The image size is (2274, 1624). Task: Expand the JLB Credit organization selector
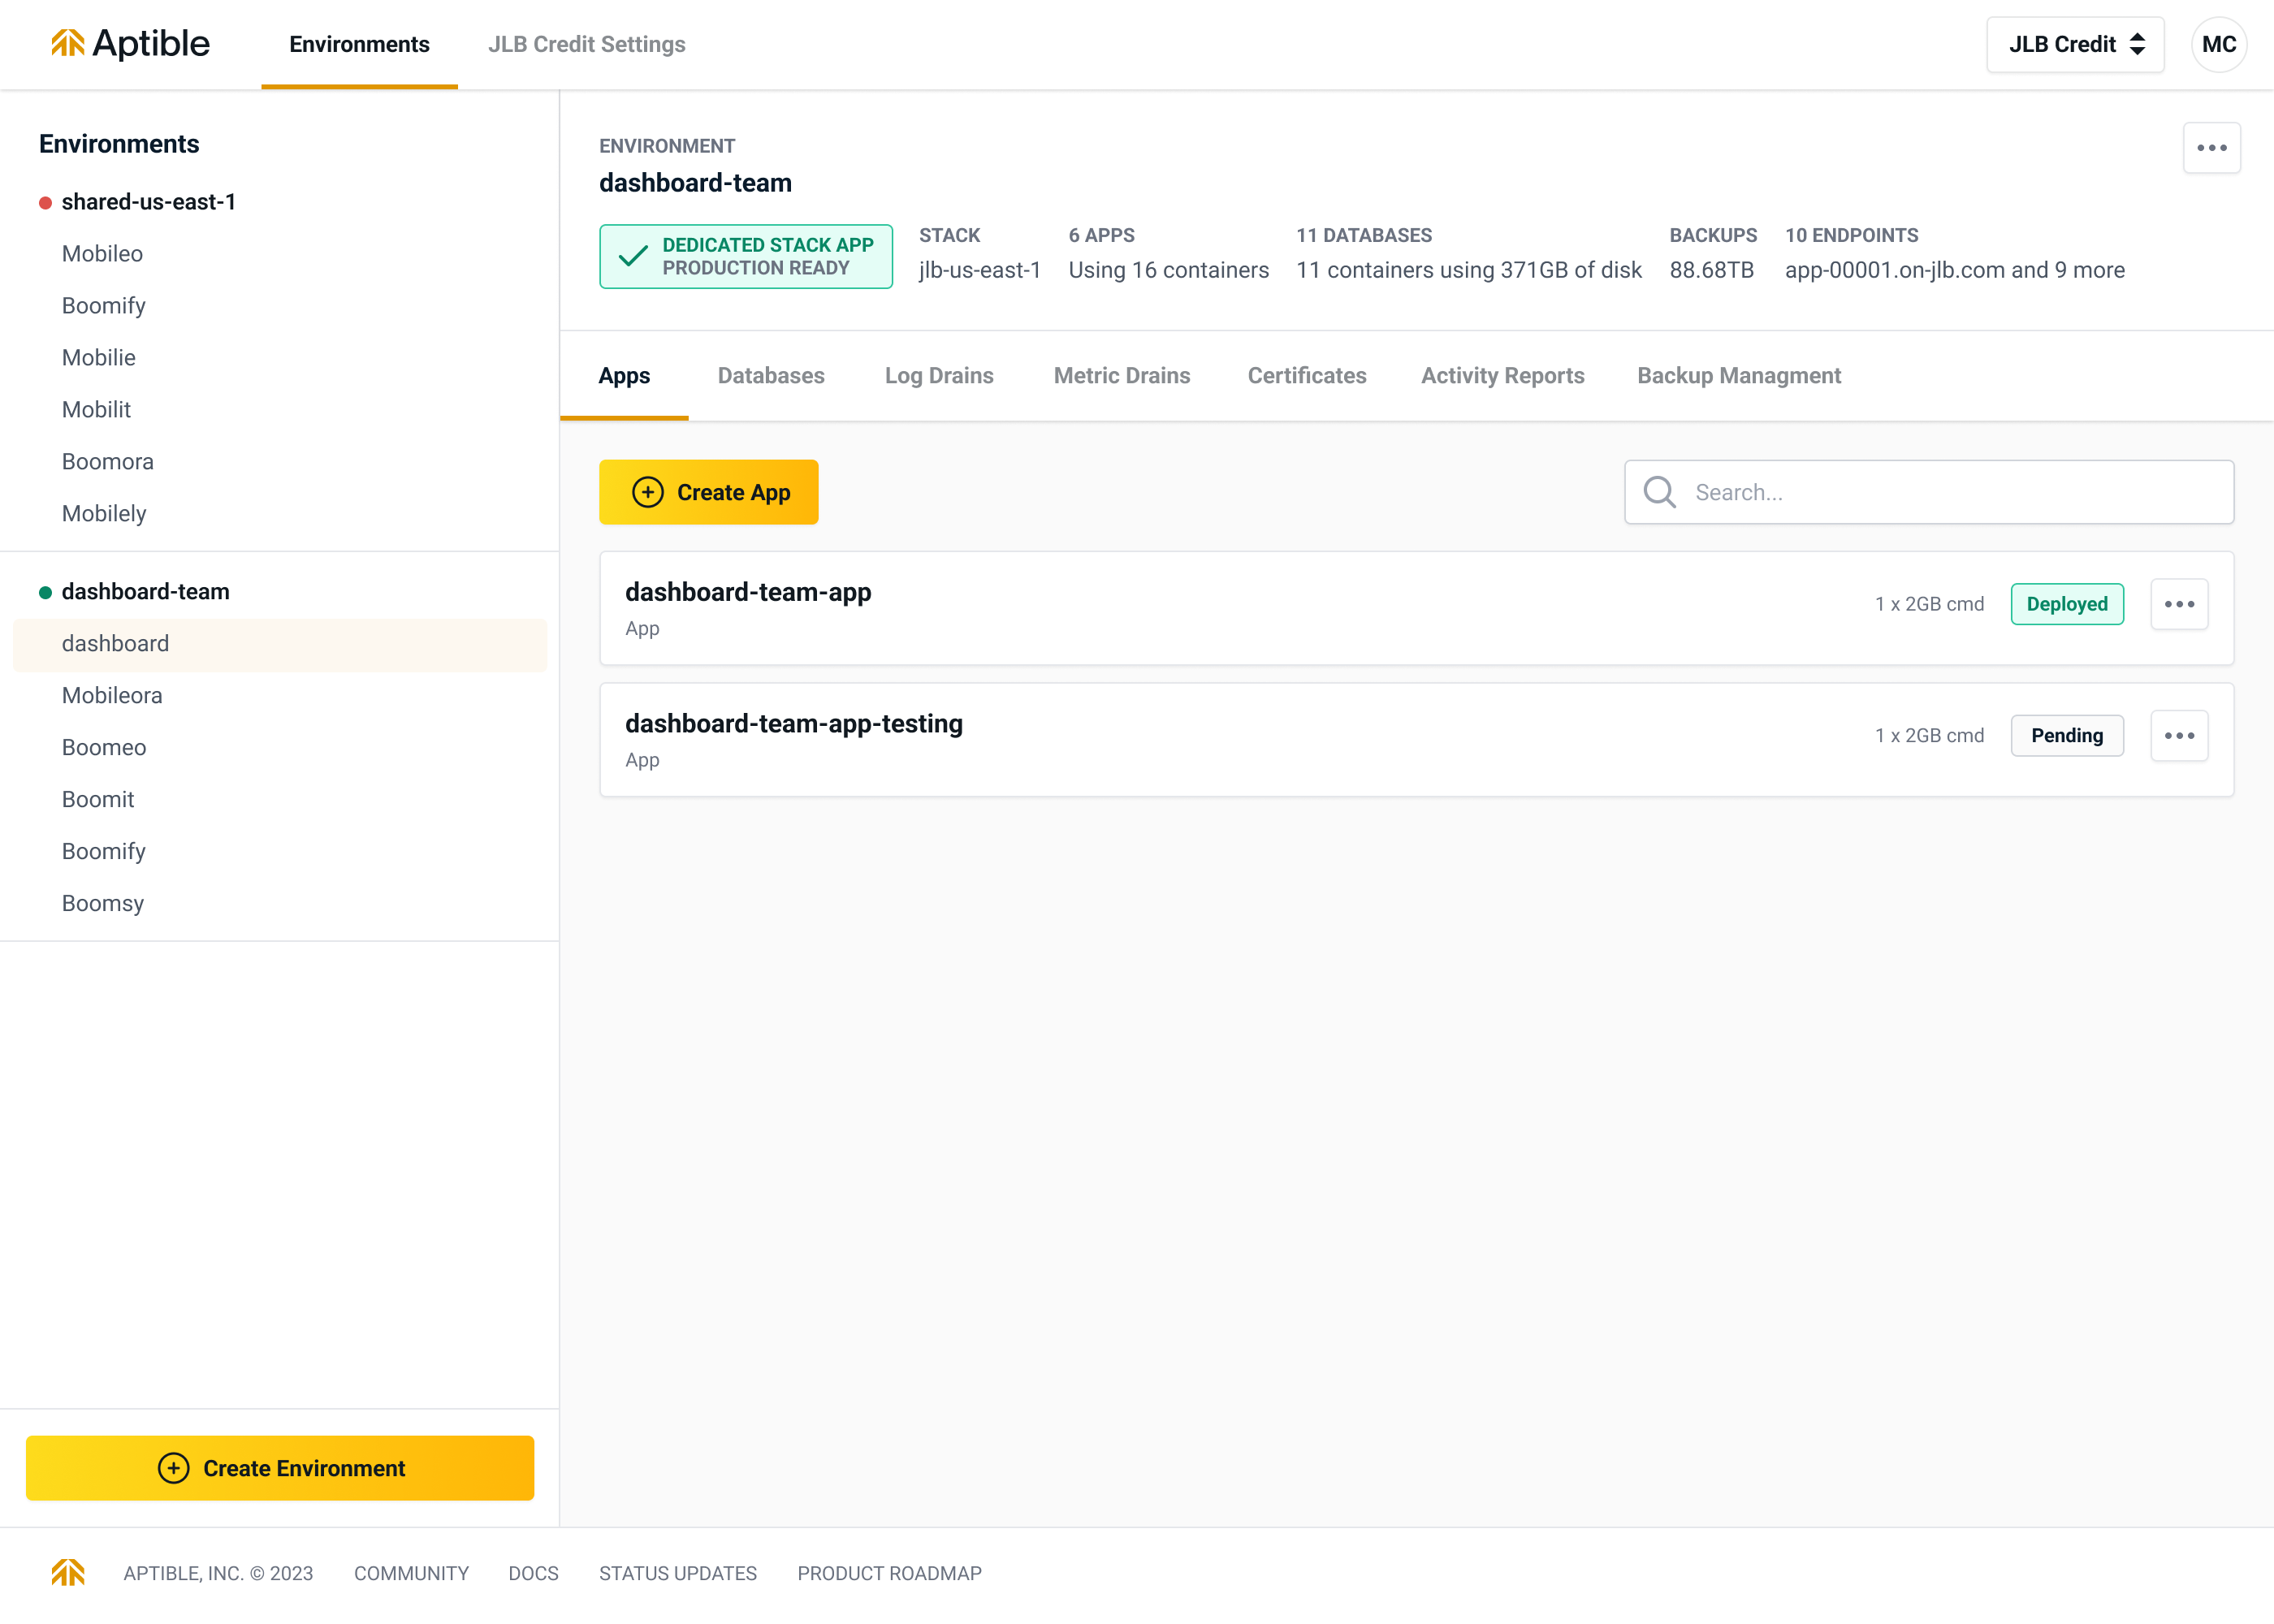coord(2075,44)
